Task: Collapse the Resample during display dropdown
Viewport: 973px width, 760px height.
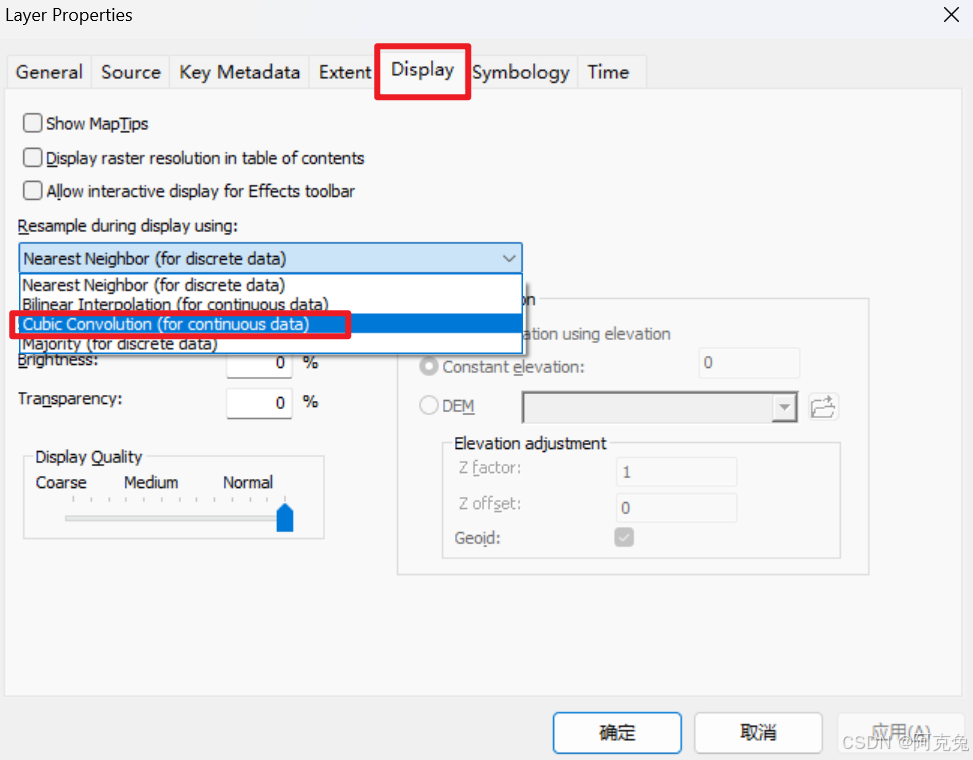Action: click(x=509, y=258)
